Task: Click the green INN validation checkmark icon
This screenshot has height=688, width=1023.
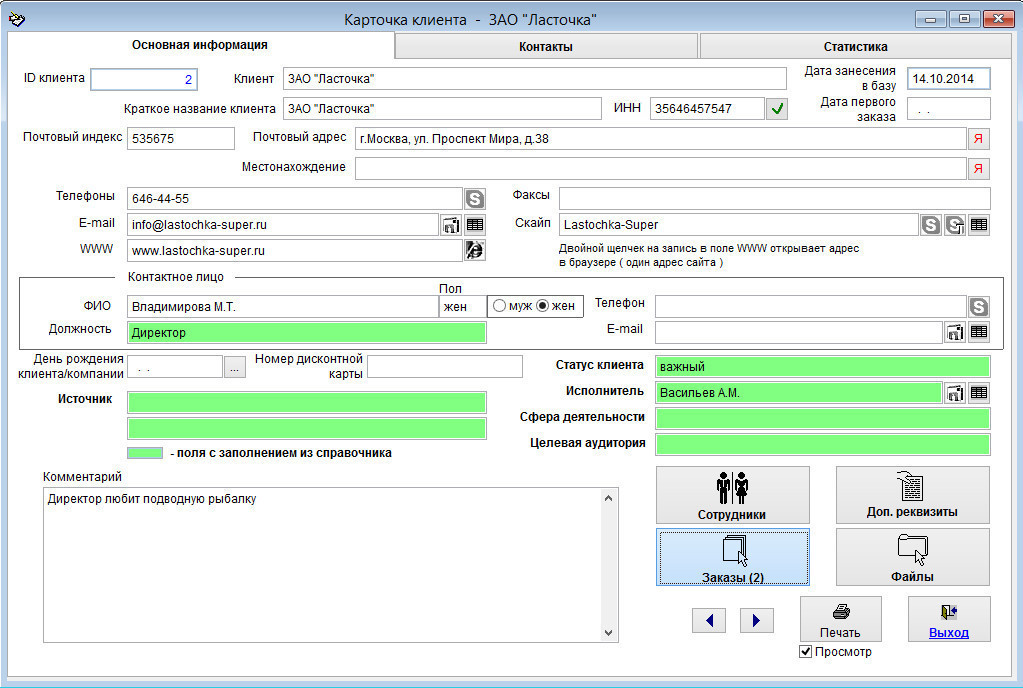Action: [x=777, y=109]
